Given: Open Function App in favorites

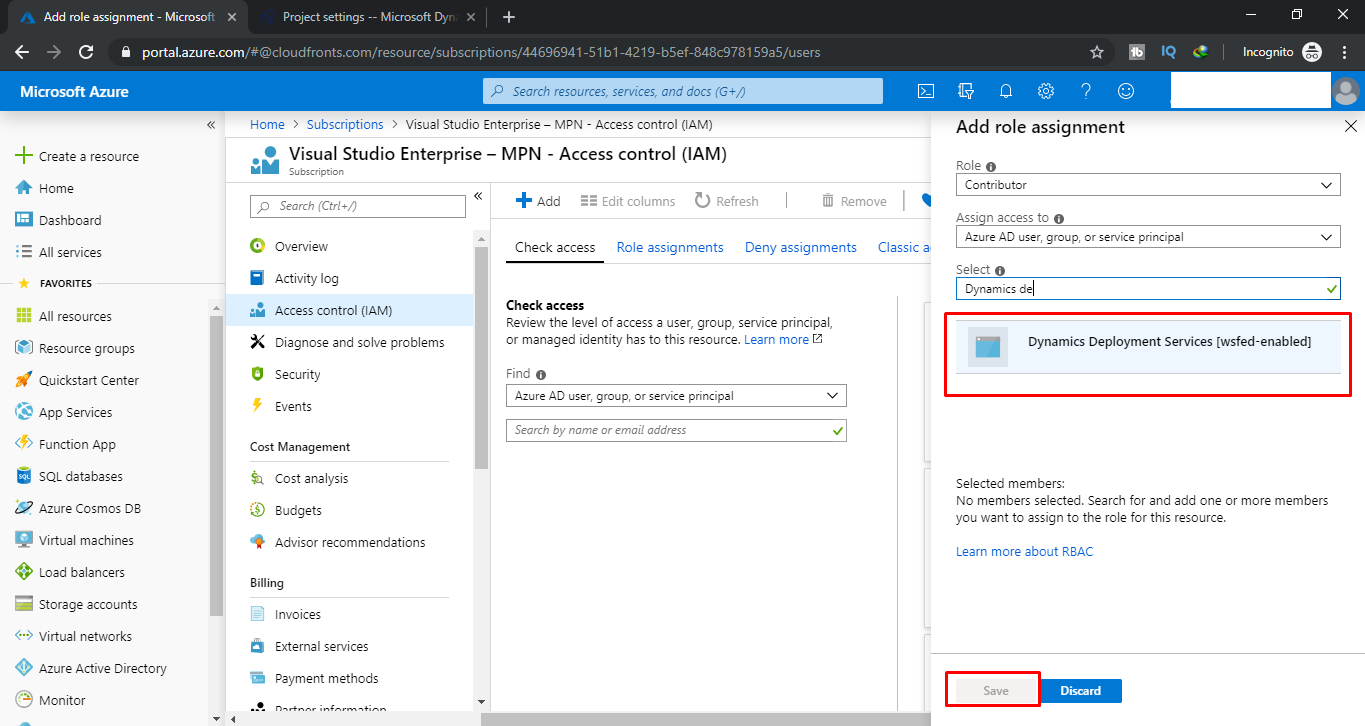Looking at the screenshot, I should click(x=77, y=444).
